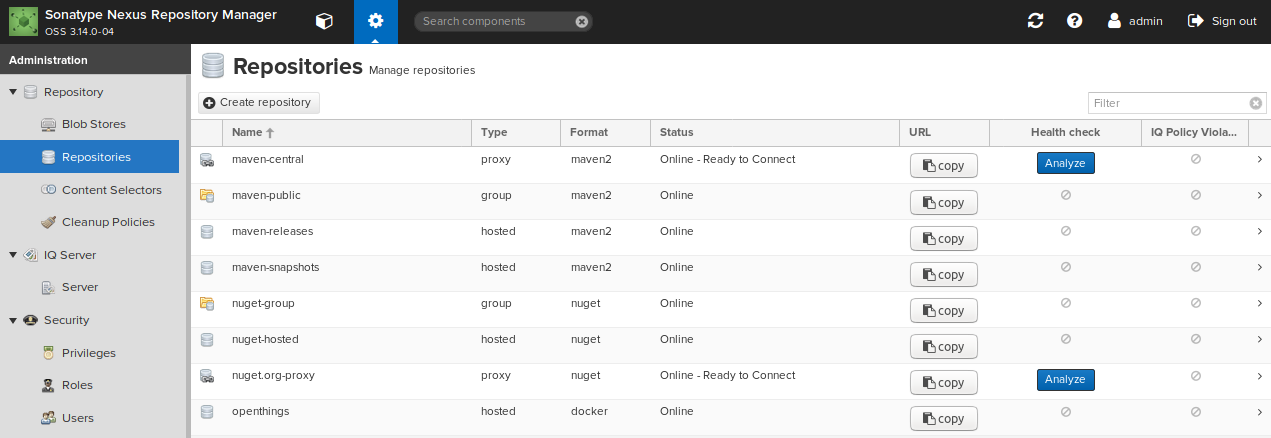
Task: Click the Users group icon
Action: coord(48,418)
